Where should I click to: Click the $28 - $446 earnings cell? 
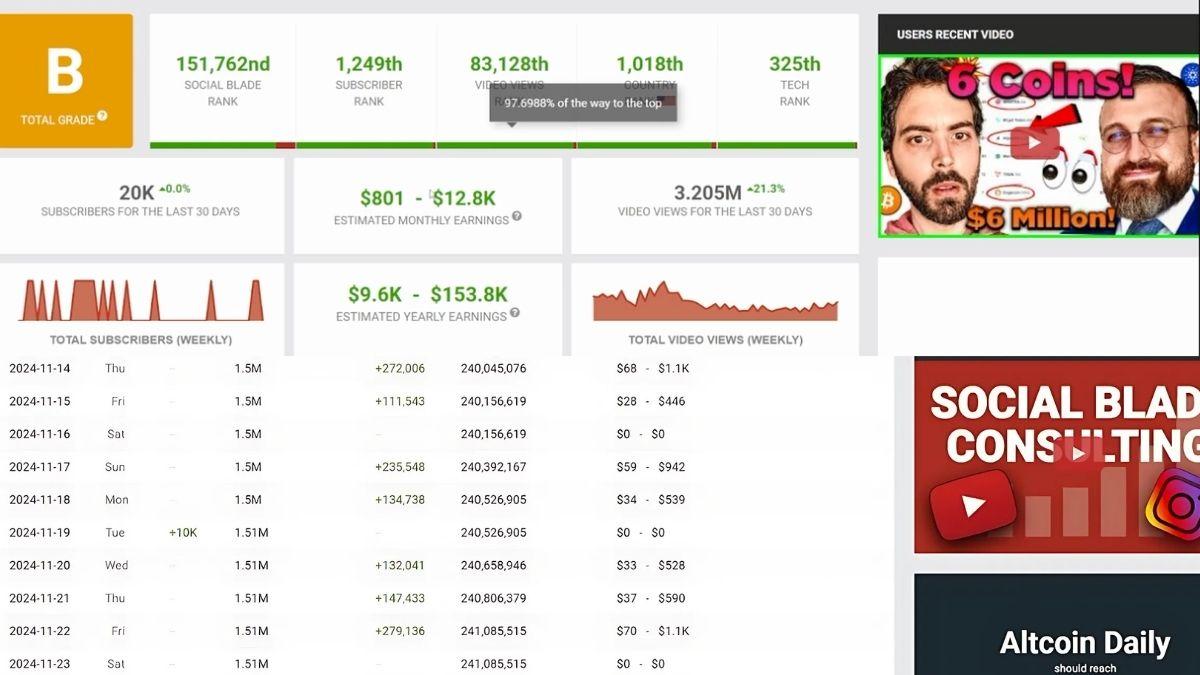651,401
